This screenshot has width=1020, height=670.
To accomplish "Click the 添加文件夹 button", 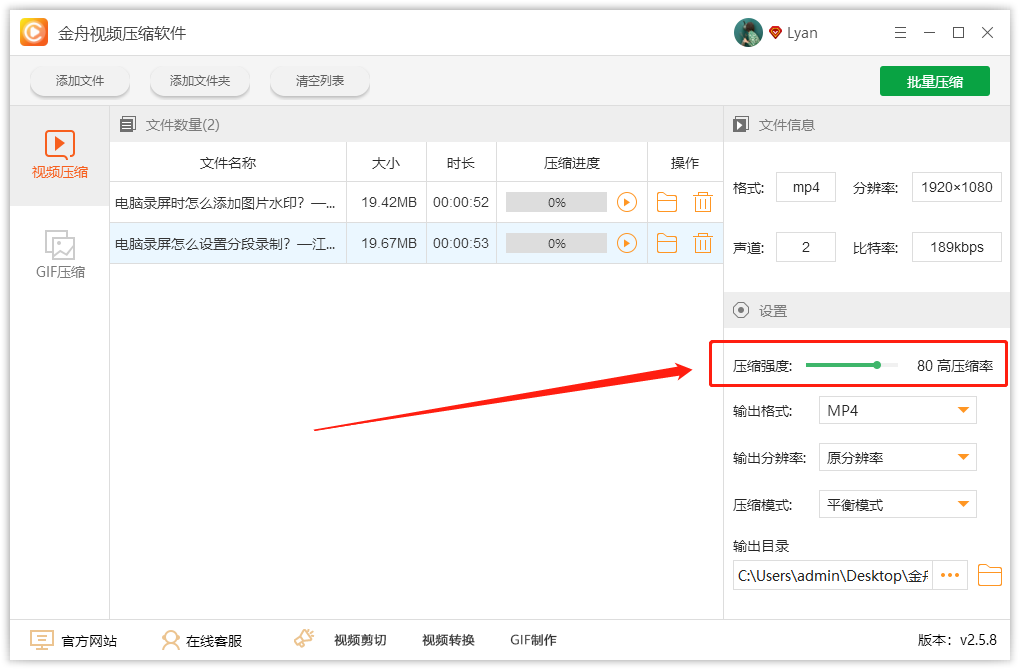I will coord(200,81).
